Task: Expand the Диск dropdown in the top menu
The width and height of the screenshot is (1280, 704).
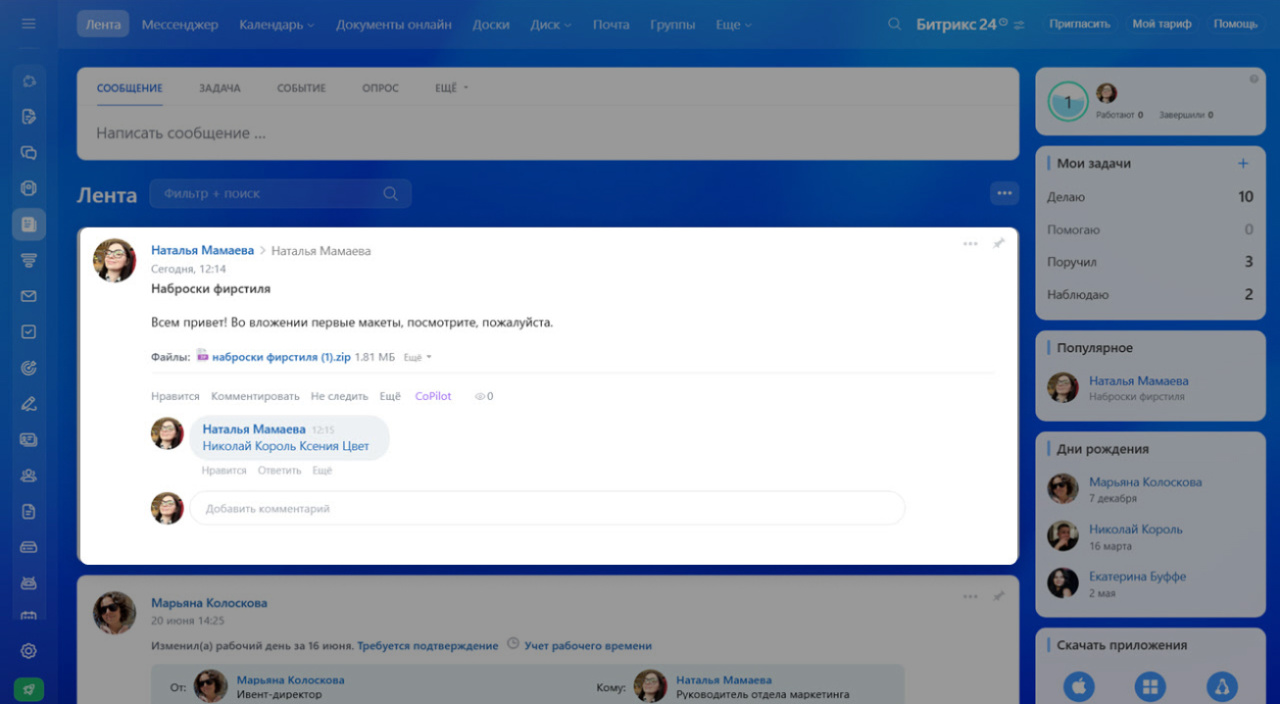Action: point(551,24)
